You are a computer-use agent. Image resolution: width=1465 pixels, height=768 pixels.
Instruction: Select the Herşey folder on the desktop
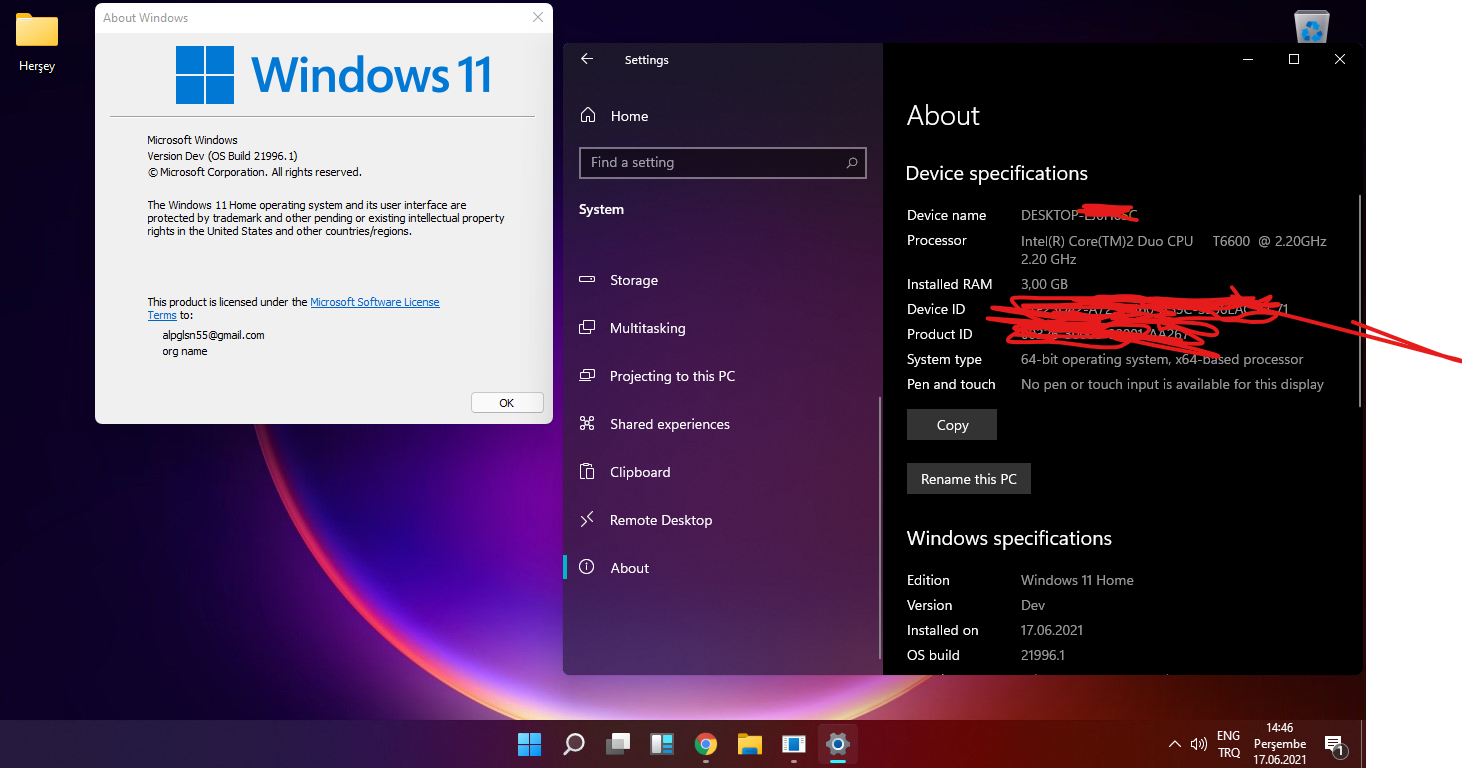point(37,44)
